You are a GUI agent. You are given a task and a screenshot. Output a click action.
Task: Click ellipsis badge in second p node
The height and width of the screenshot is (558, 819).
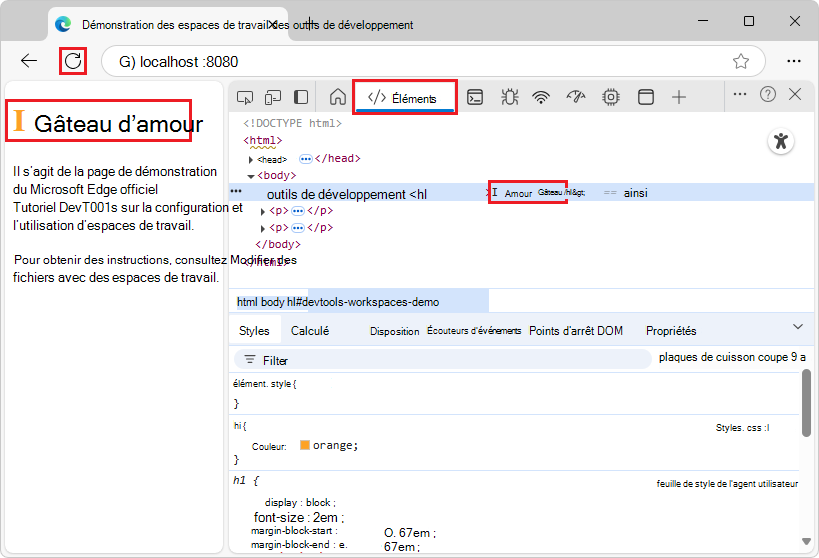point(298,228)
